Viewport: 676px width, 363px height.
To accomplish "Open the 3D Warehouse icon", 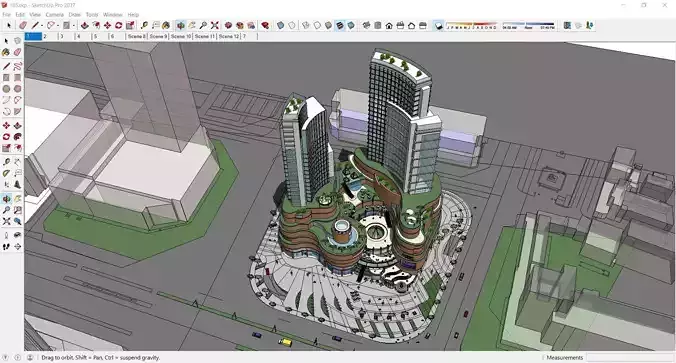I will click(228, 25).
